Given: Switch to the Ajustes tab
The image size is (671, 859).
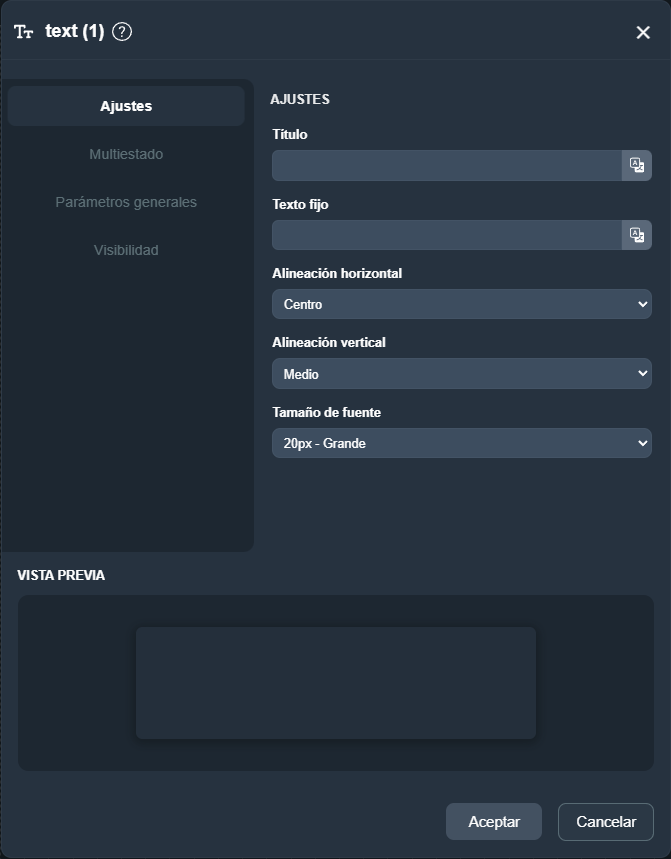Looking at the screenshot, I should 126,106.
